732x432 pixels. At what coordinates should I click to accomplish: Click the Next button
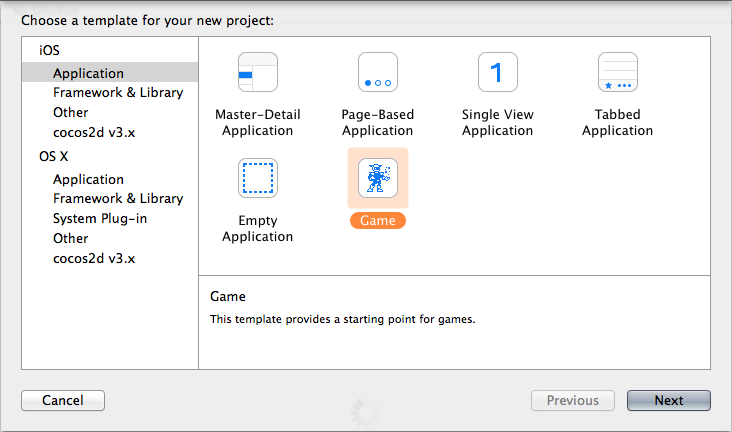pos(669,400)
